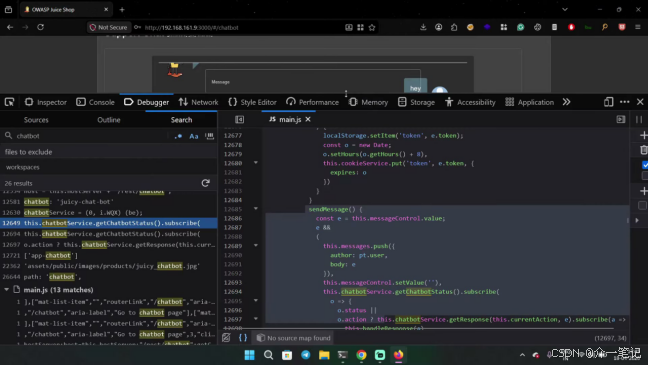Select the Debugger tab
648x365 pixels.
pyautogui.click(x=146, y=102)
